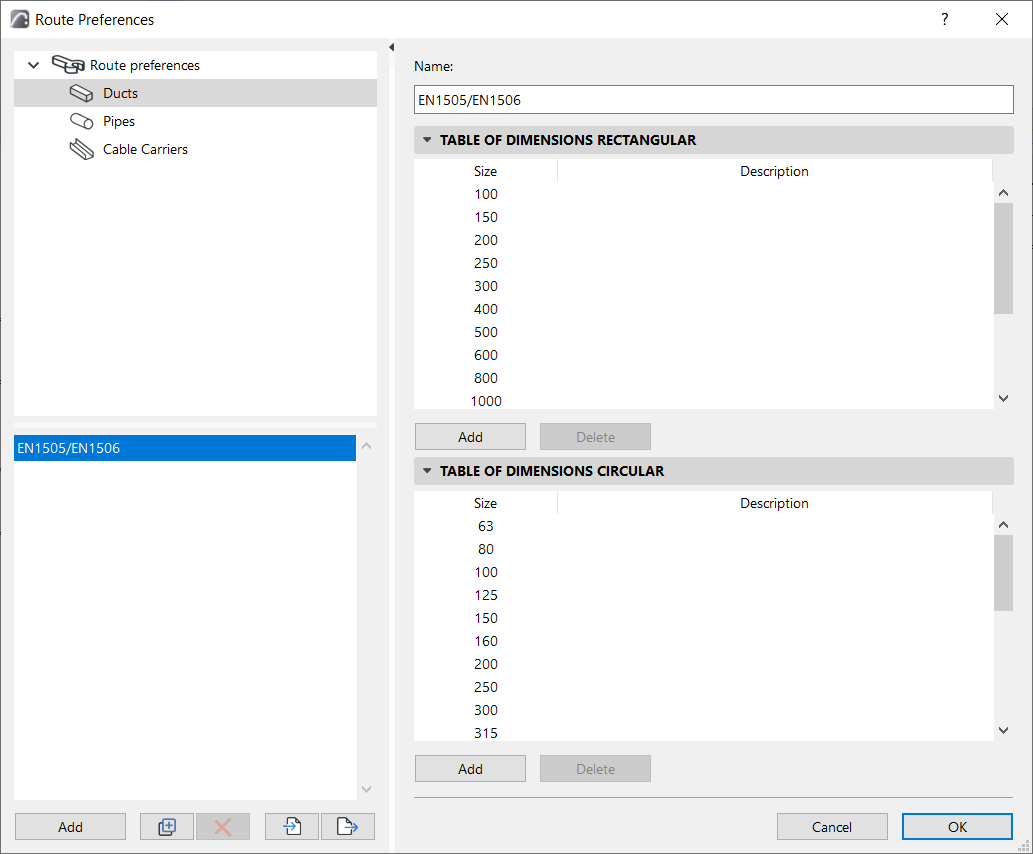1033x854 pixels.
Task: Click circular table Description column header
Action: (775, 503)
